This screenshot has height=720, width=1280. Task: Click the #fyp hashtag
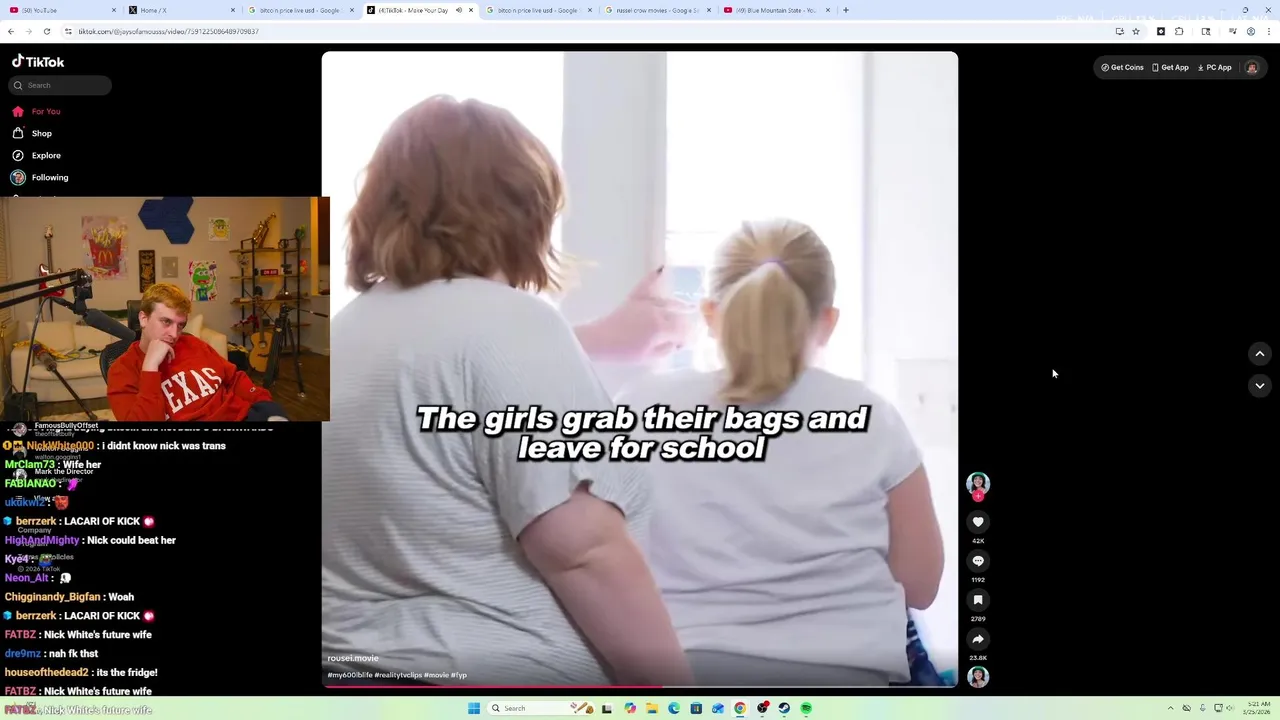point(459,675)
